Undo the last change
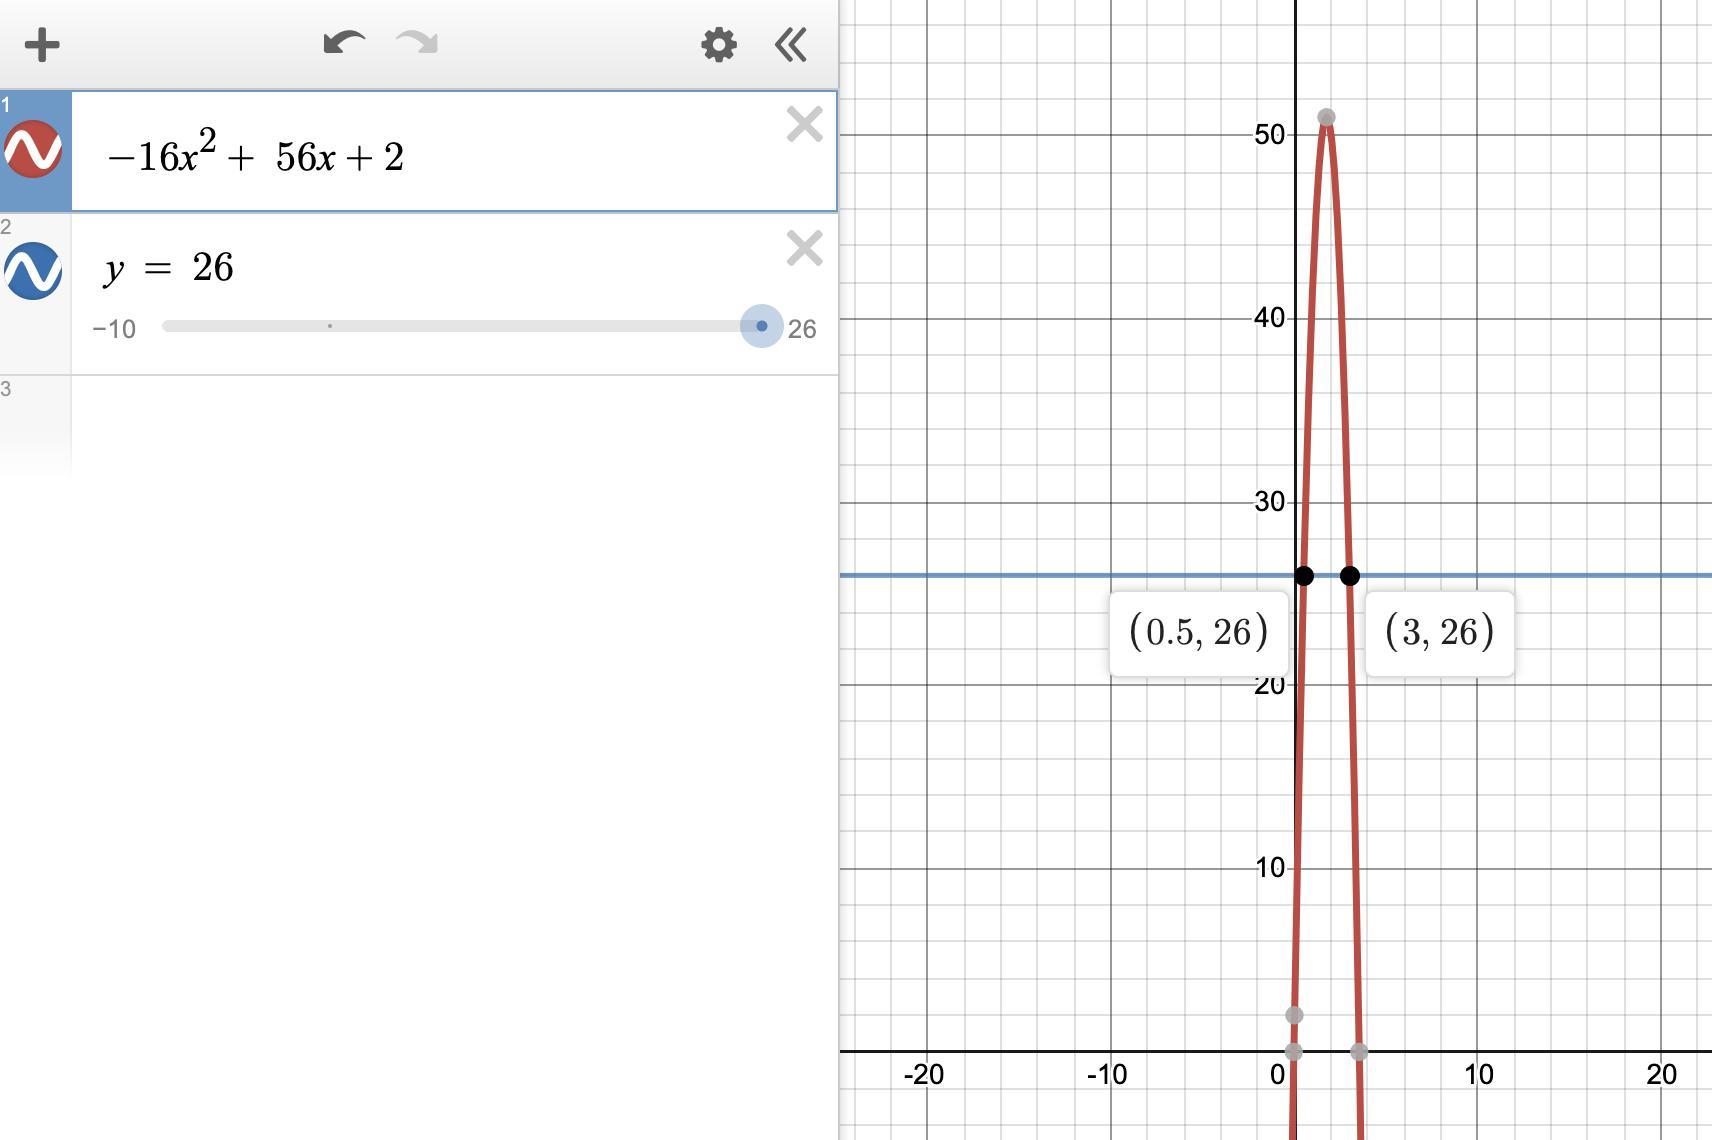Viewport: 1712px width, 1140px height. click(344, 43)
